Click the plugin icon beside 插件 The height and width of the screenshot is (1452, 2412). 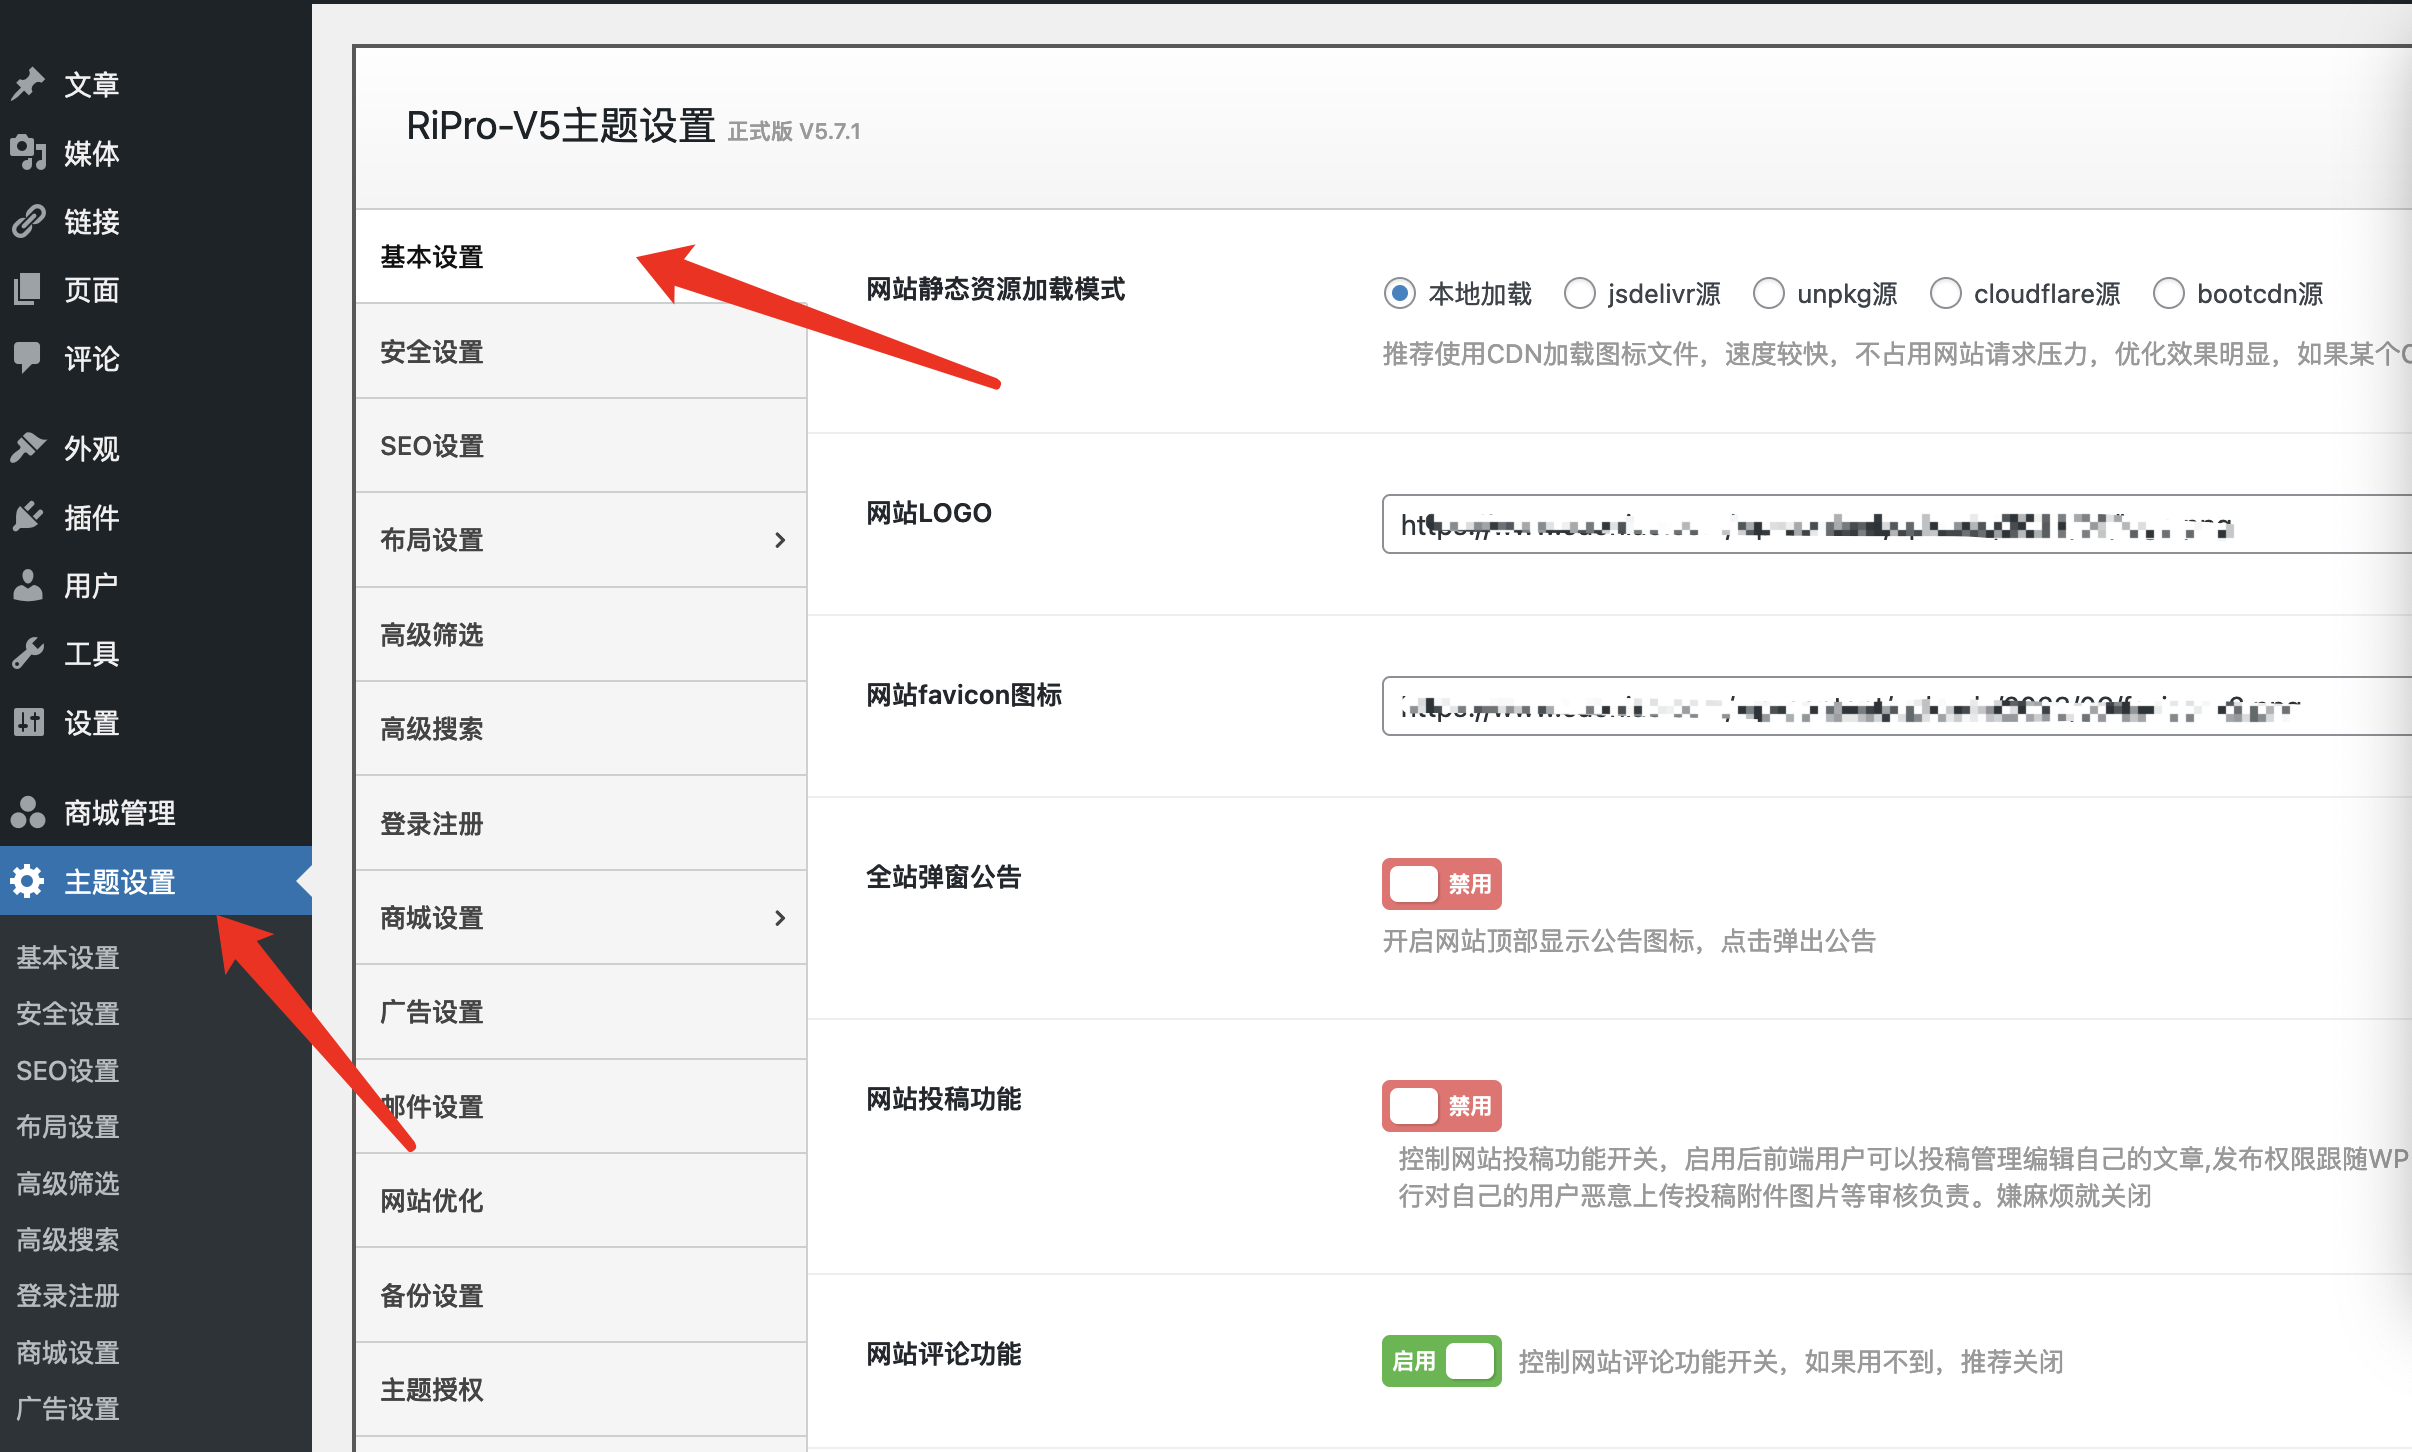[28, 517]
